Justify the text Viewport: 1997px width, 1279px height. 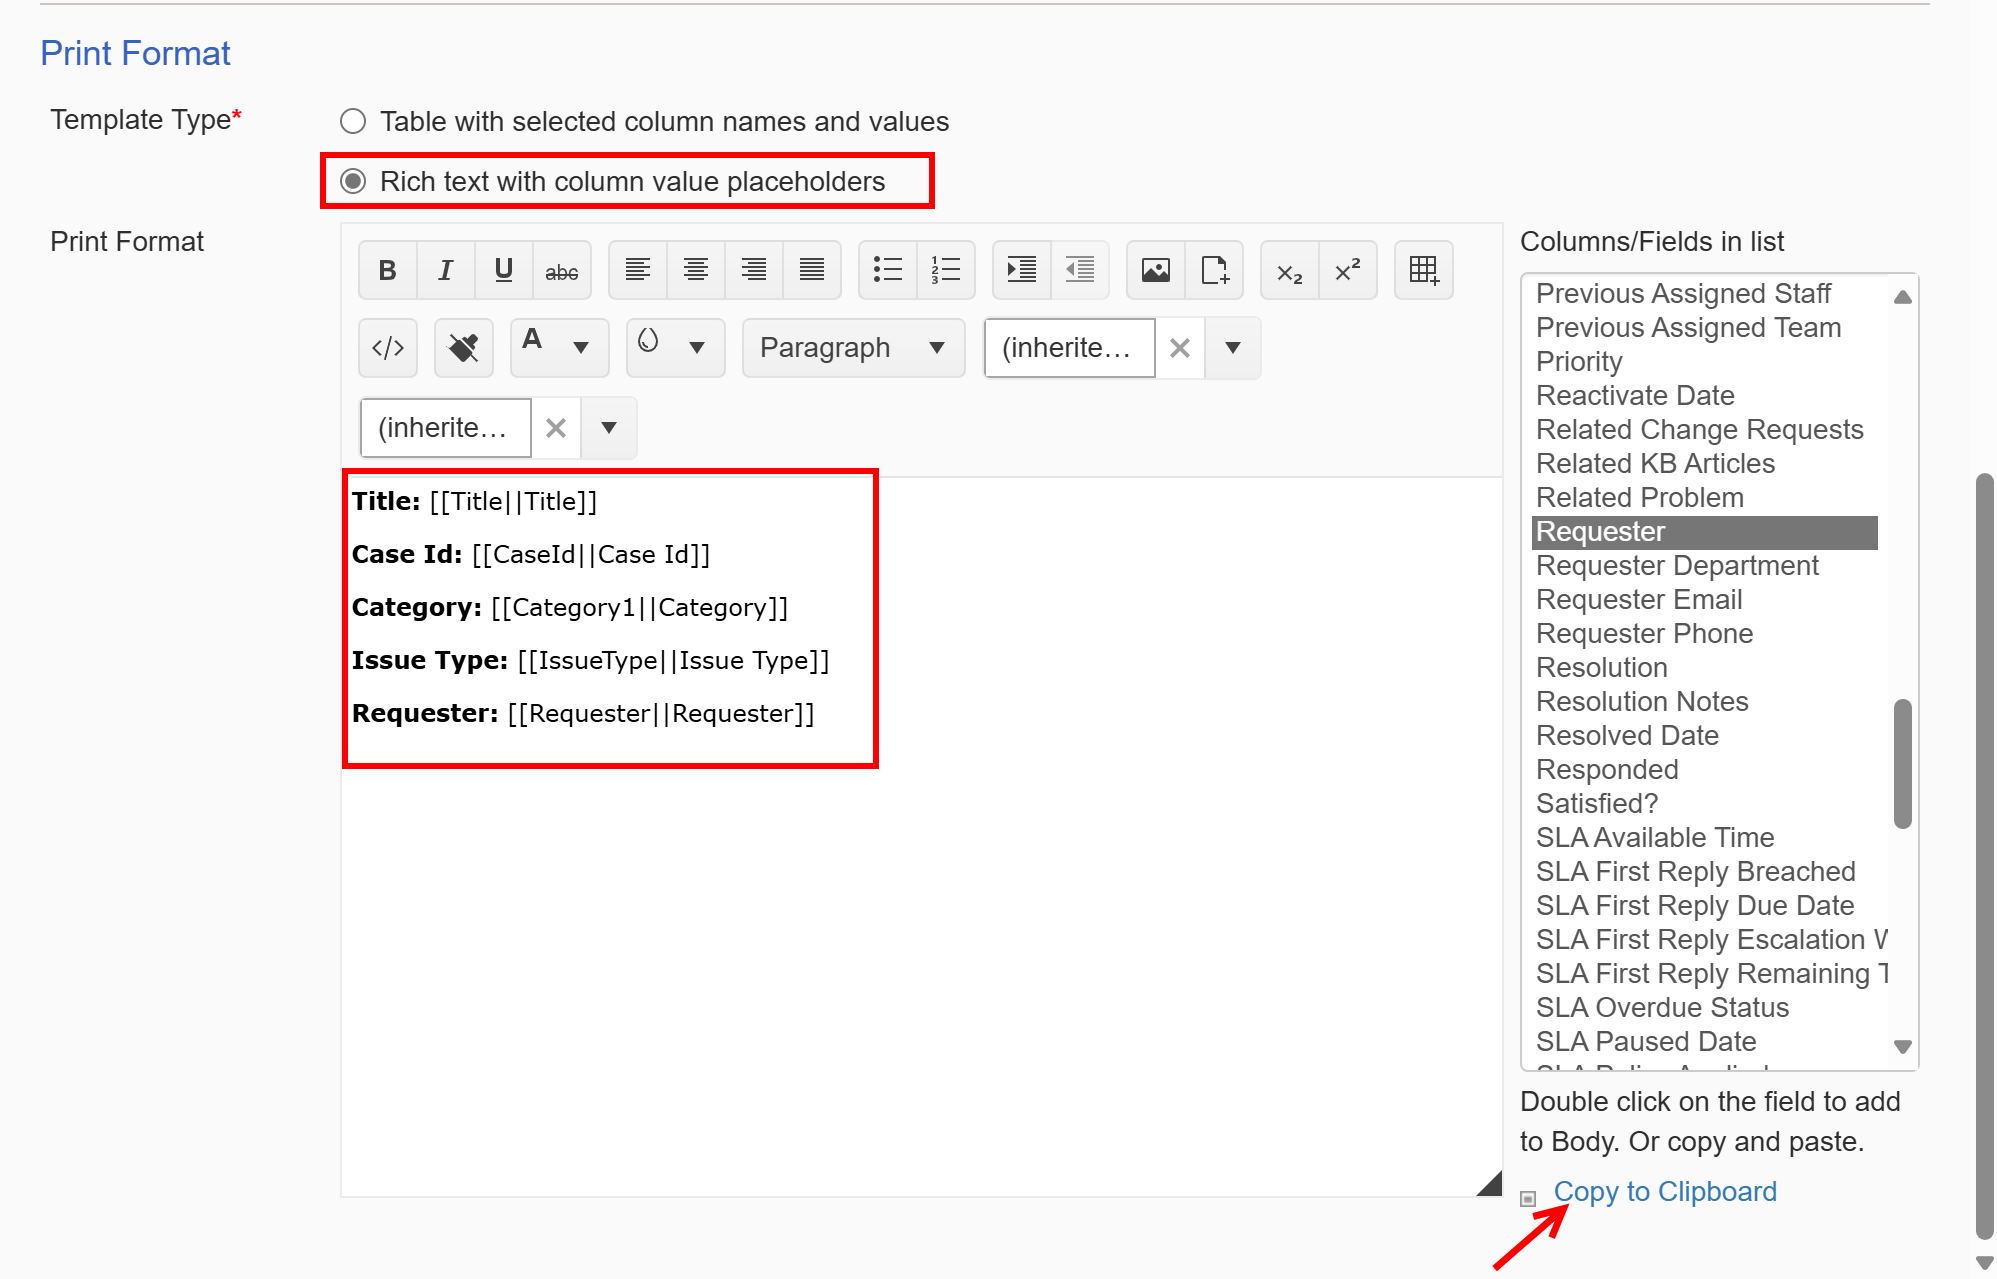click(812, 270)
